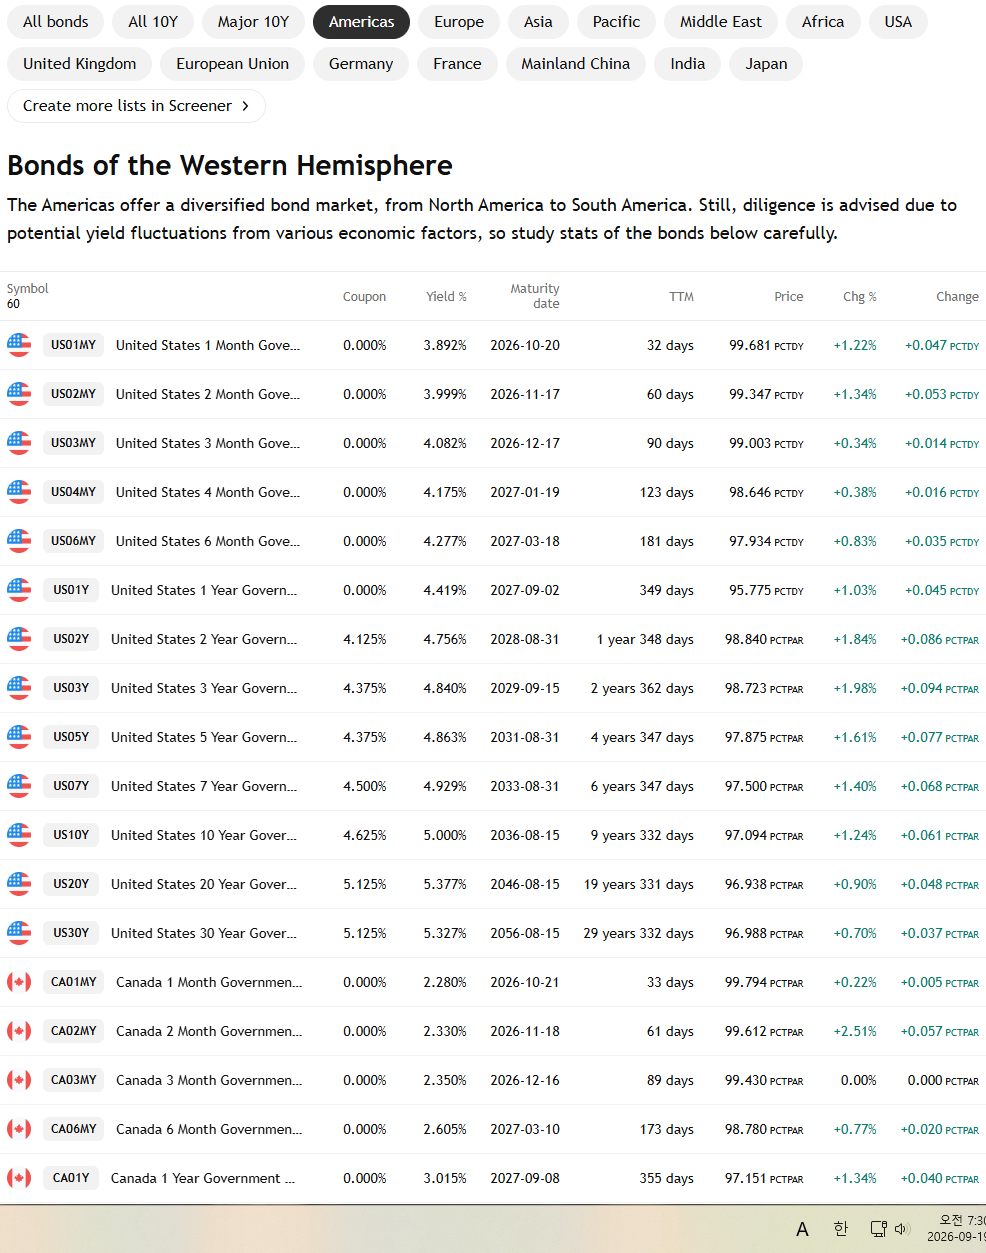The height and width of the screenshot is (1253, 986).
Task: Expand Create more lists in Screener
Action: 136,106
